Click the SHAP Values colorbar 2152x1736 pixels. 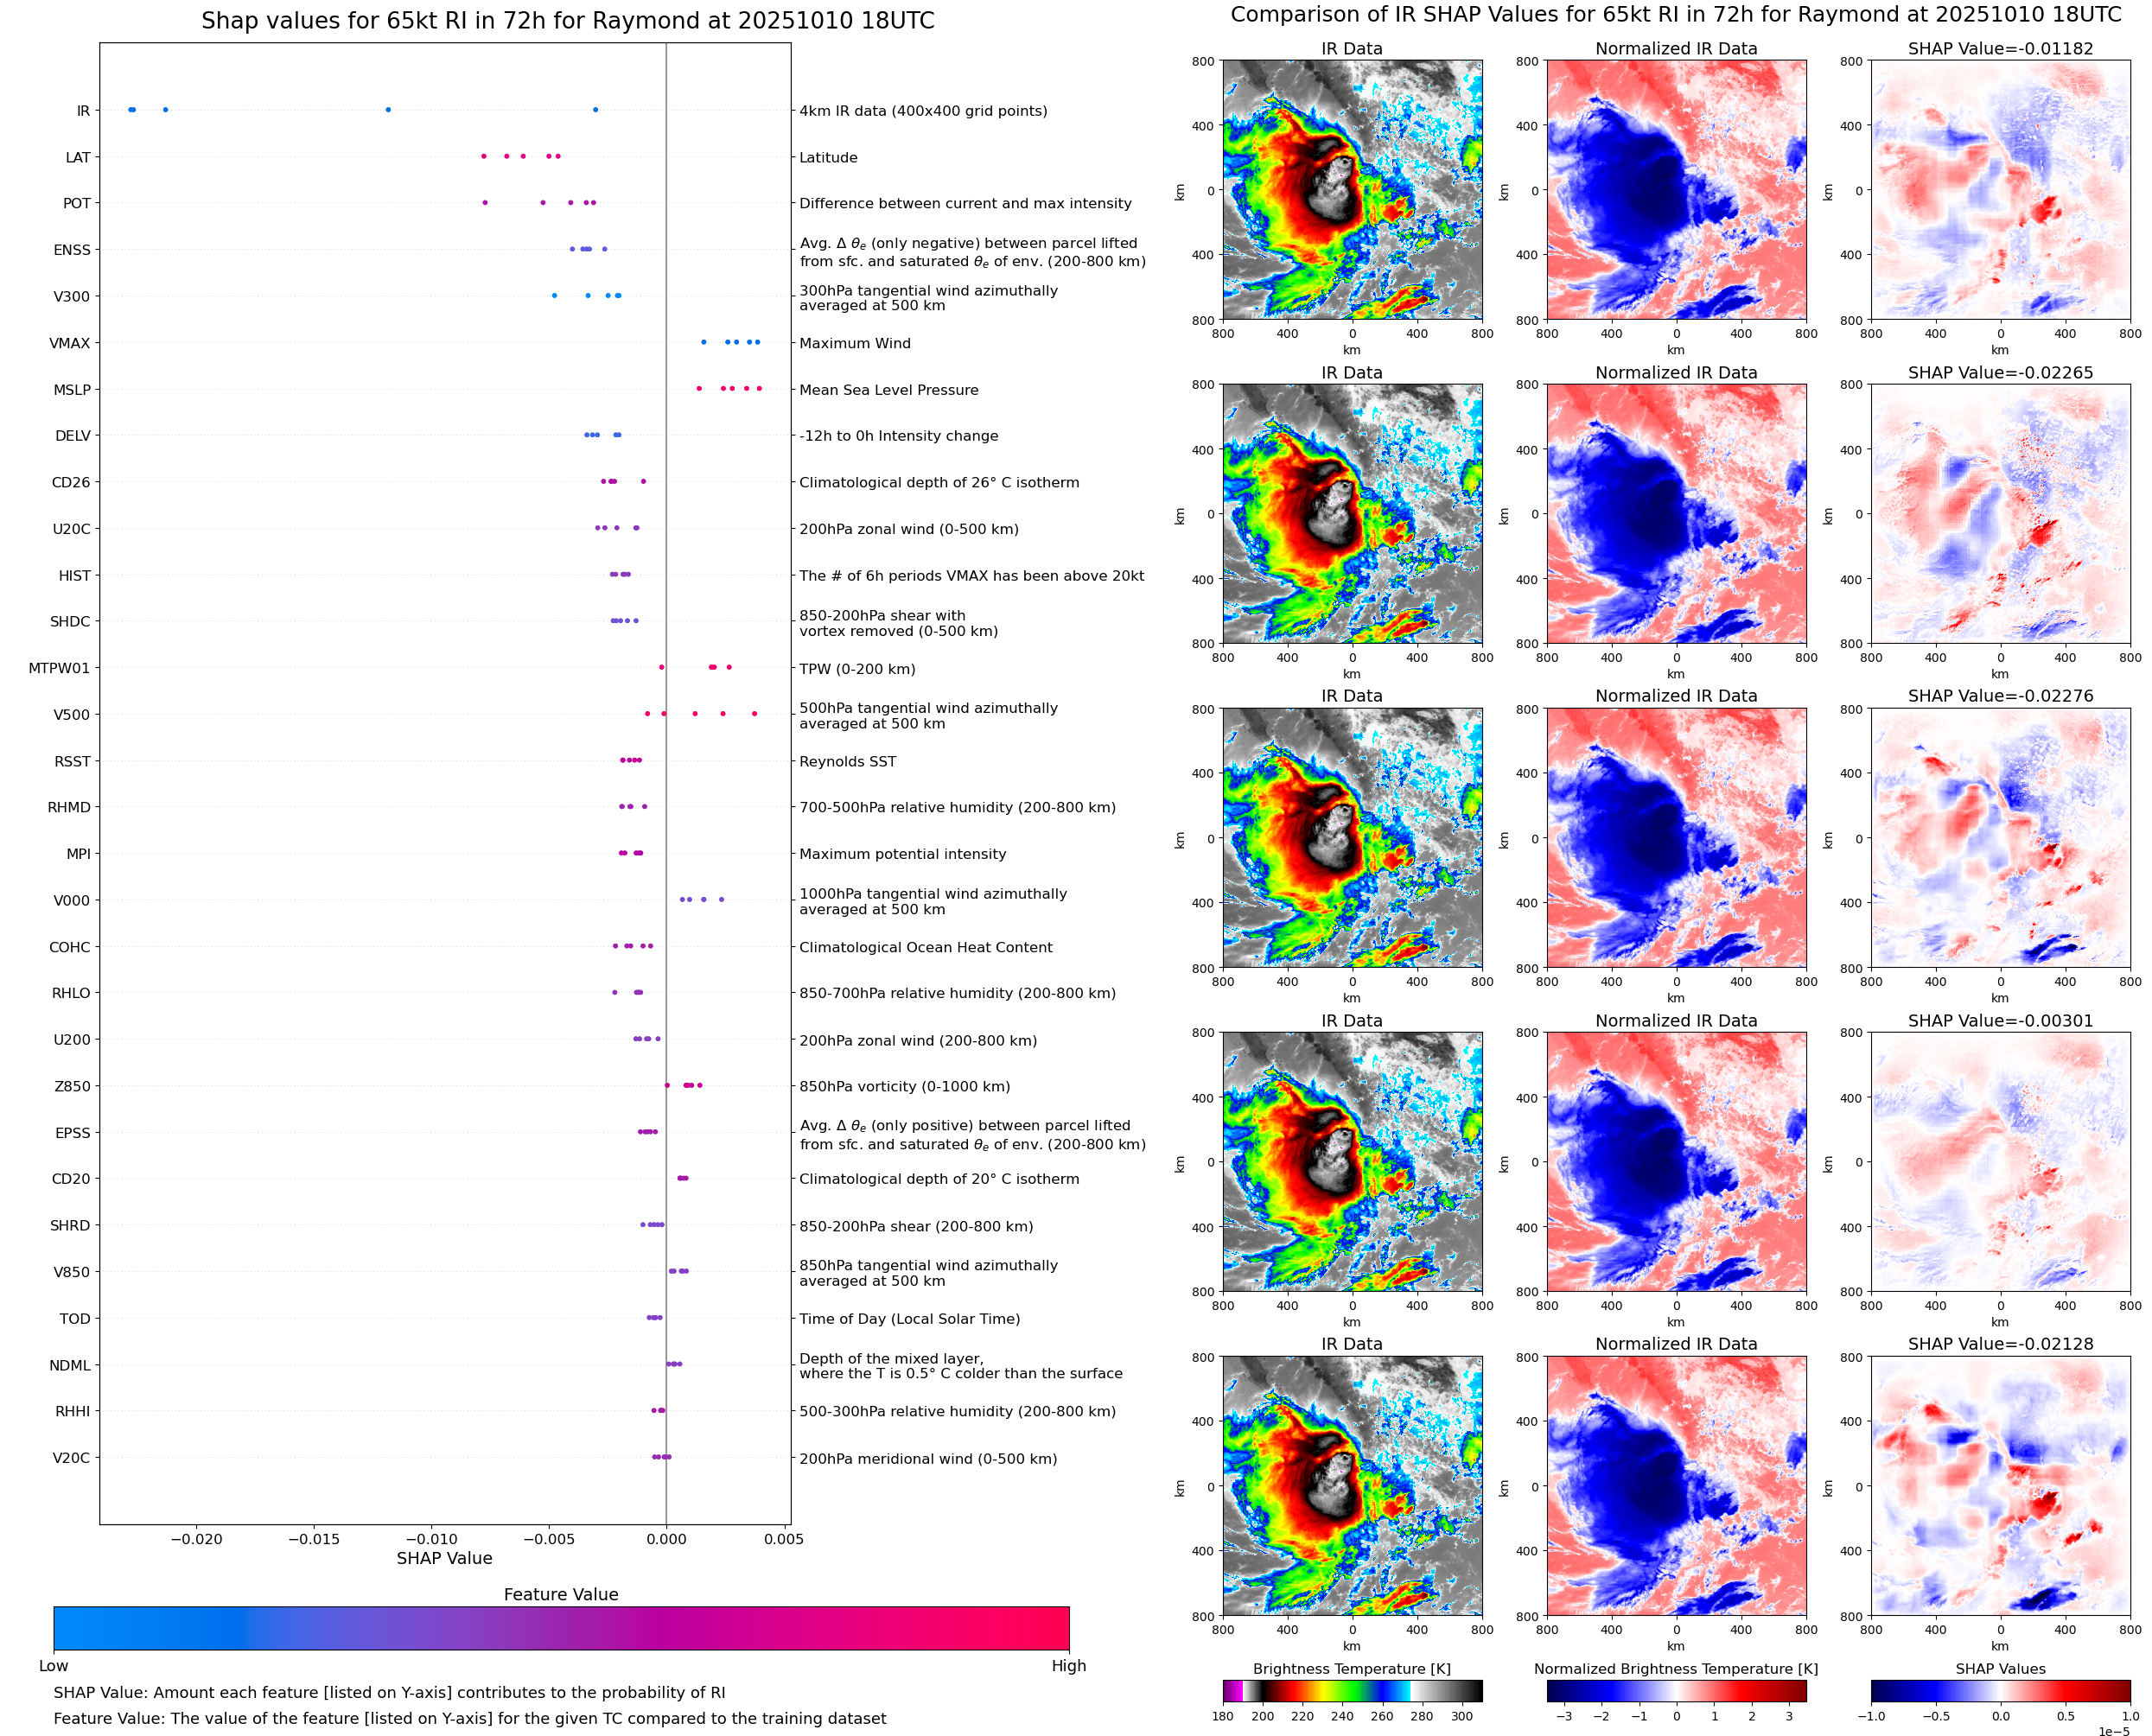click(x=1999, y=1691)
